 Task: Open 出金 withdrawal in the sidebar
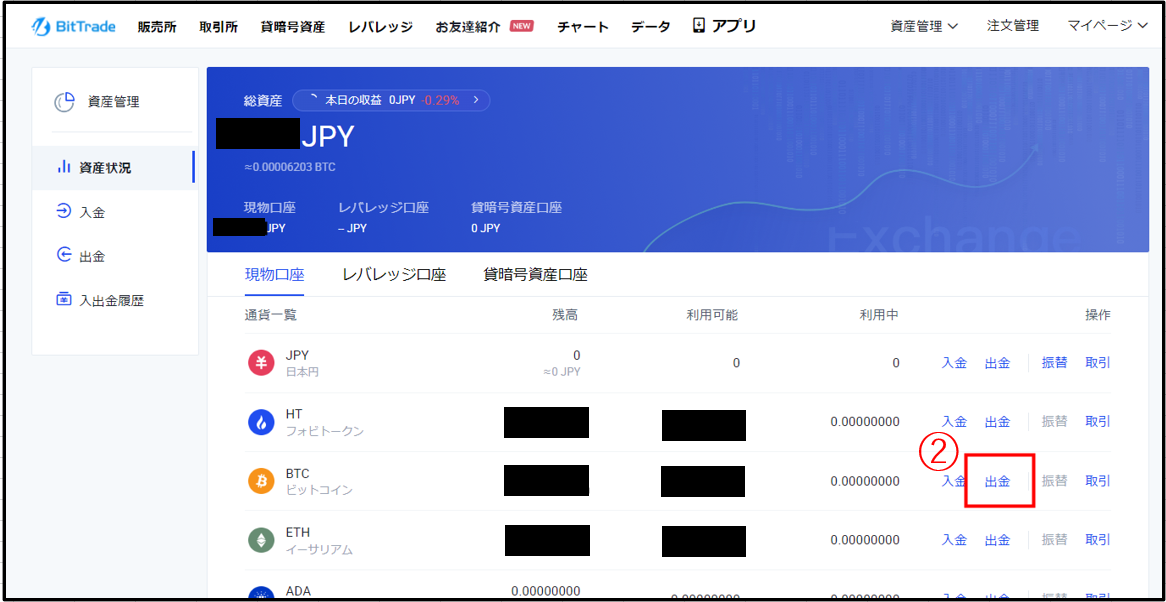click(92, 256)
